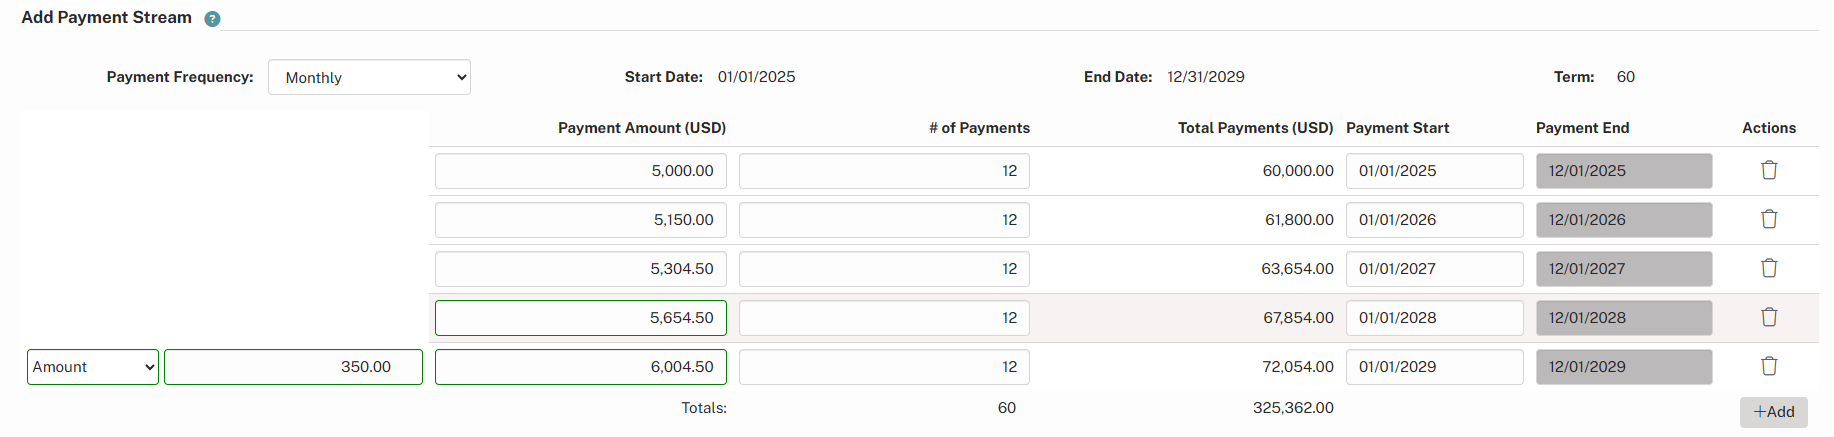Remove the 5,304.50 payment row
The image size is (1834, 437).
(x=1768, y=268)
